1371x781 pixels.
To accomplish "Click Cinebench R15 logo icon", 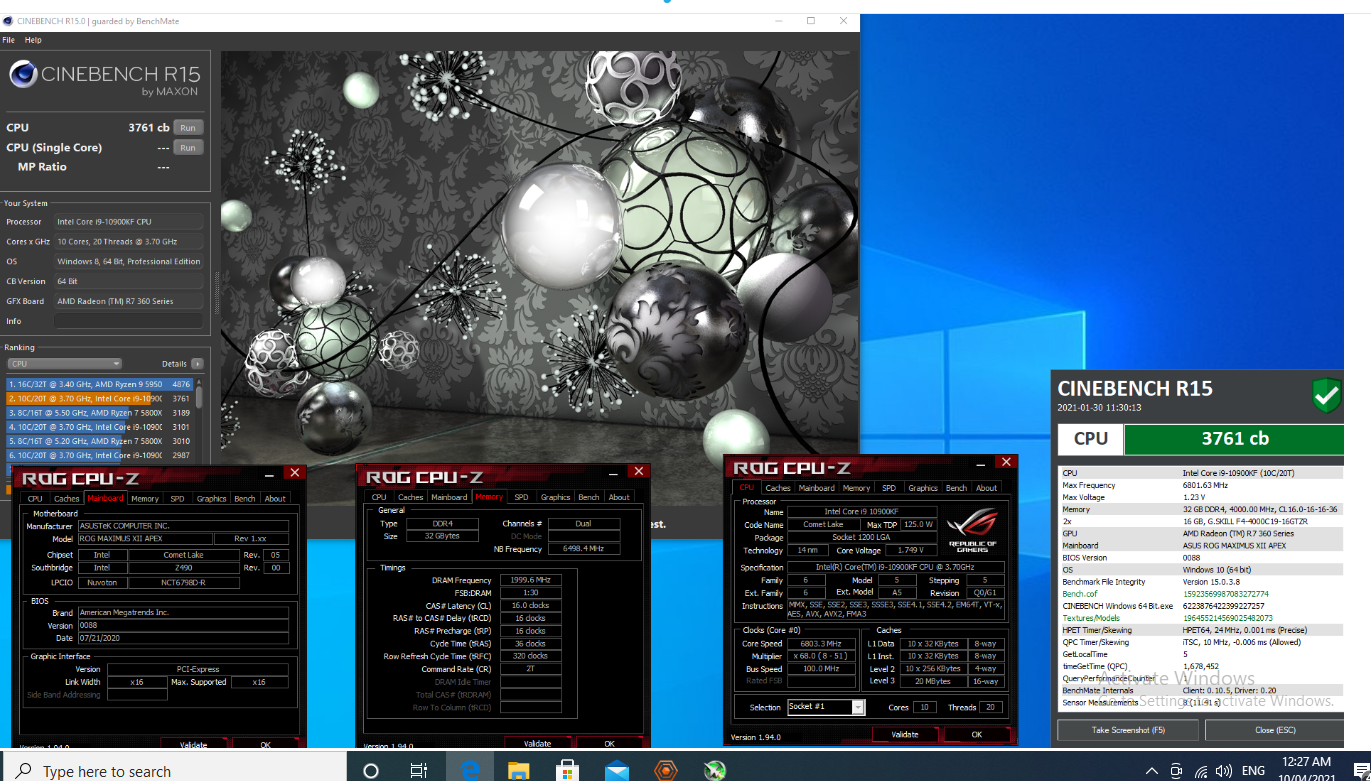I will pos(24,73).
